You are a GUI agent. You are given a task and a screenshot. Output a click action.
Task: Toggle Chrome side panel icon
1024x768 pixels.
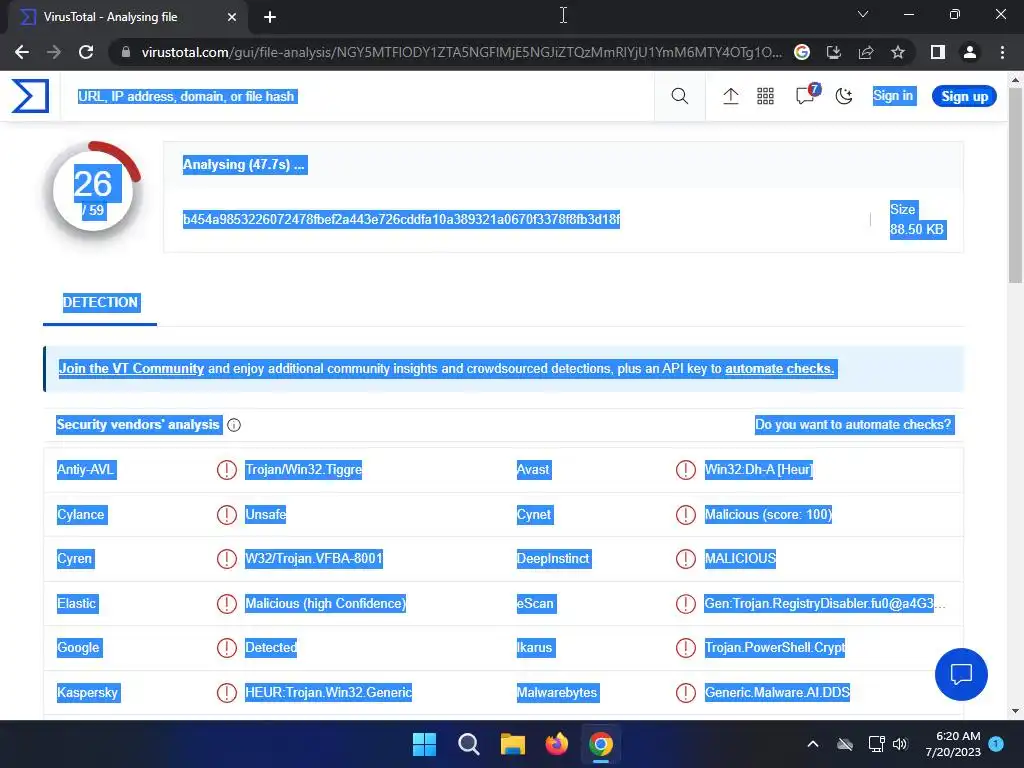pyautogui.click(x=937, y=52)
